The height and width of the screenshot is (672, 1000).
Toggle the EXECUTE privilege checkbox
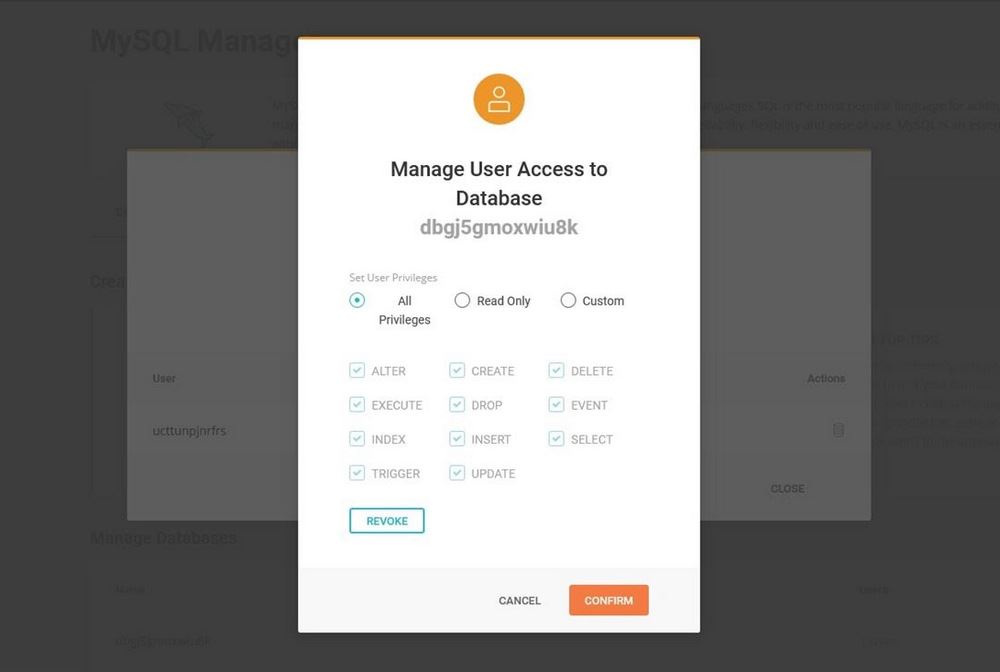click(357, 405)
